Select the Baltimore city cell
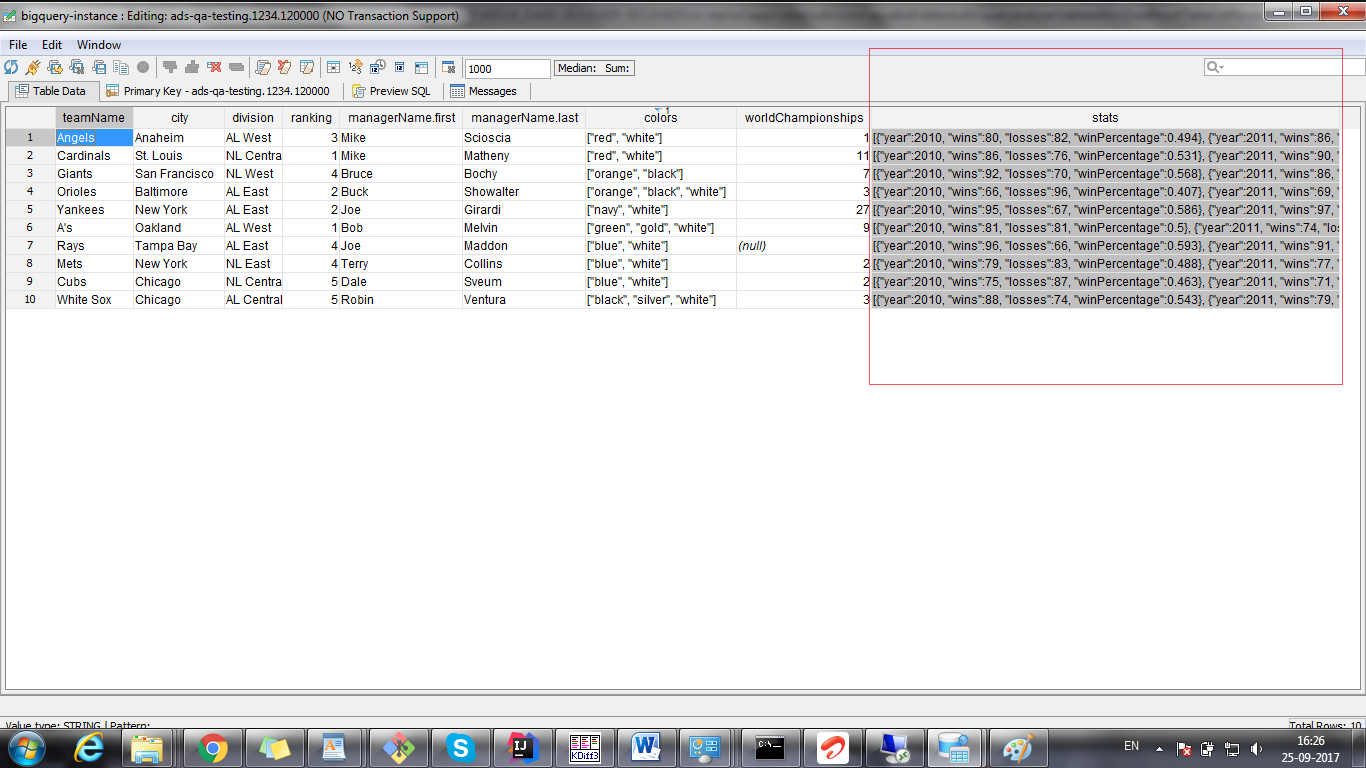This screenshot has width=1366, height=768. point(179,192)
